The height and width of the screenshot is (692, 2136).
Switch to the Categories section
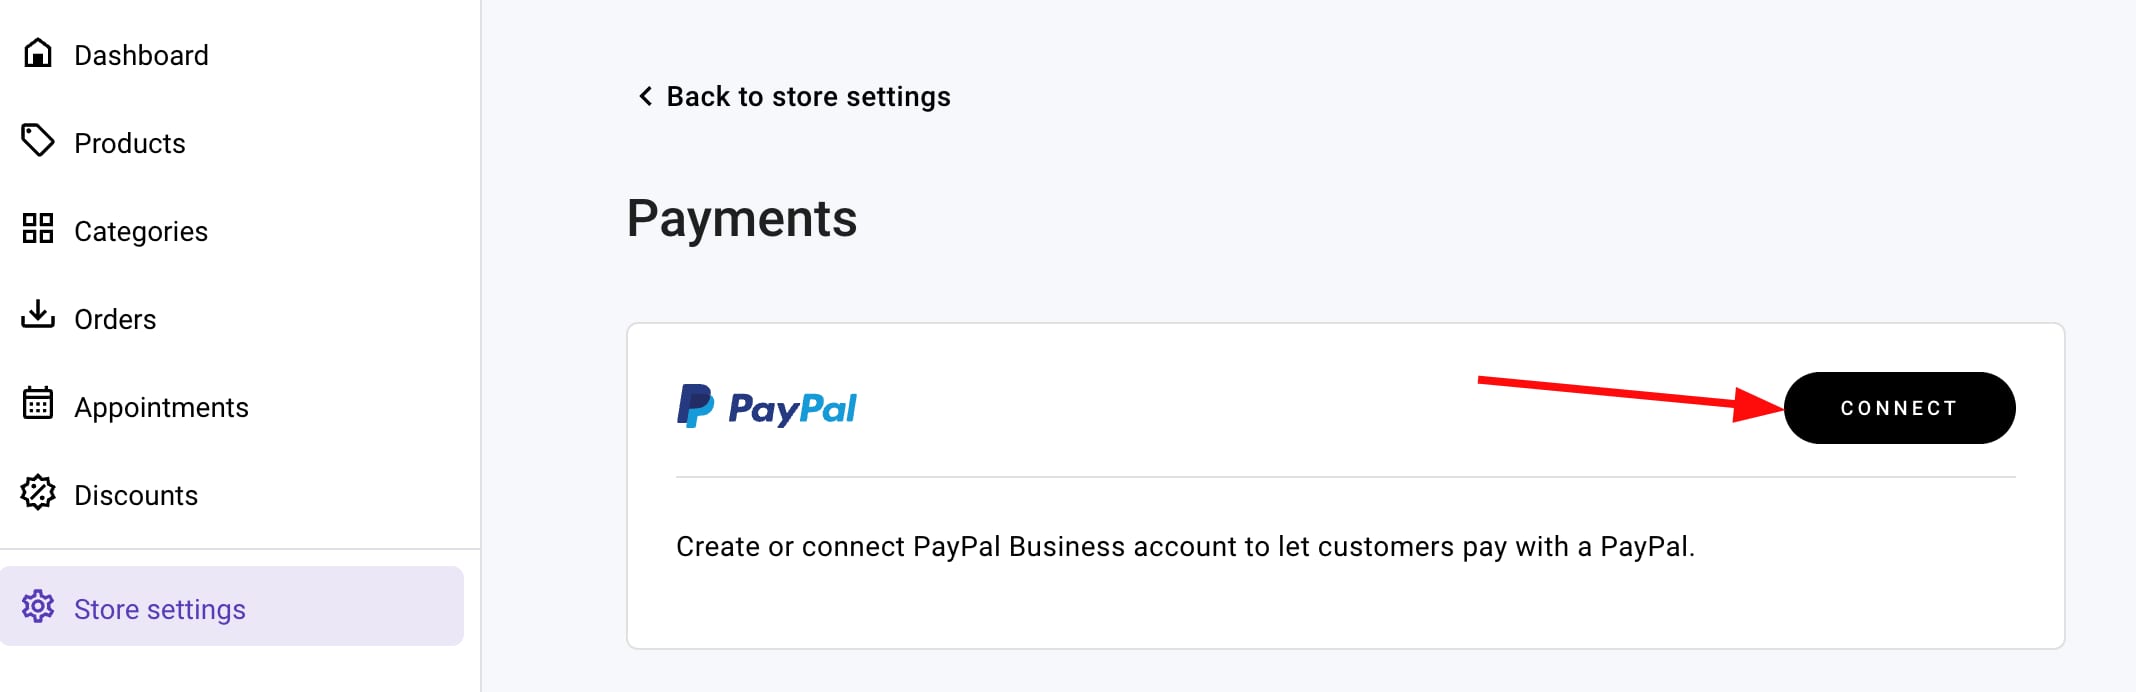[x=141, y=230]
